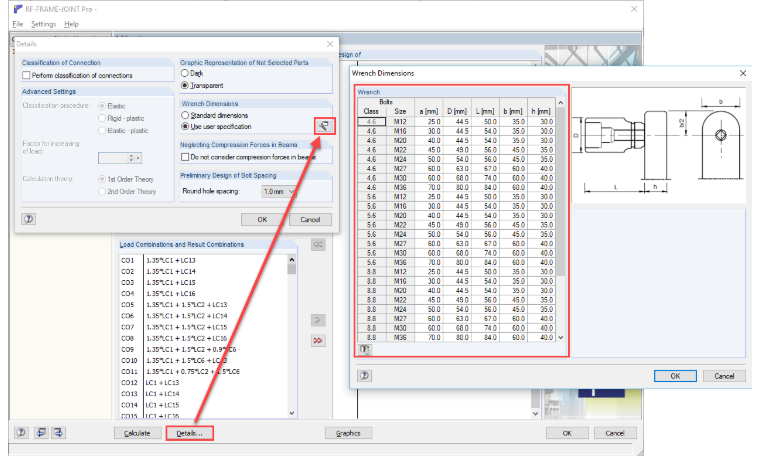The width and height of the screenshot is (760, 456).
Task: Close the Wrench Dimensions dialog
Action: pyautogui.click(x=743, y=73)
